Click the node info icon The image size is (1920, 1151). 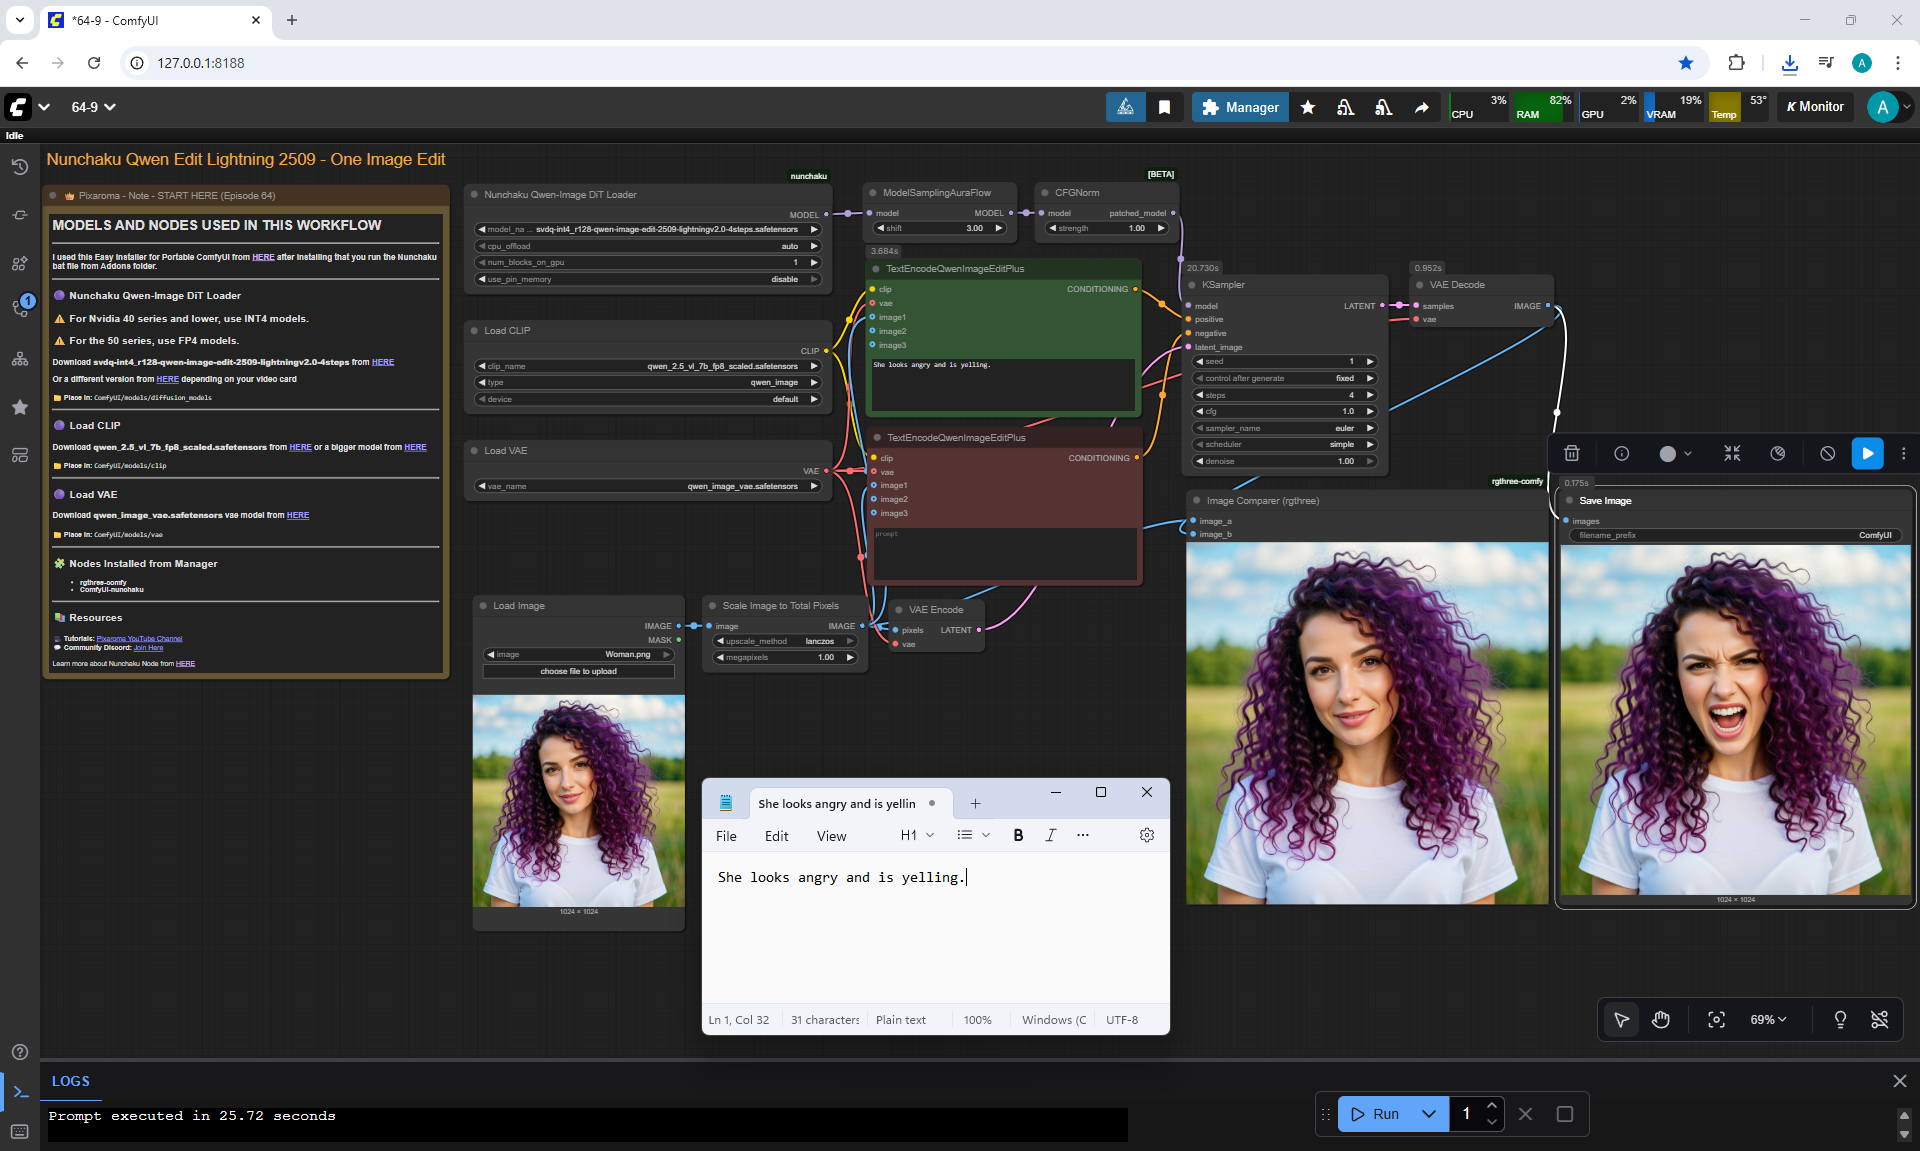click(1622, 453)
